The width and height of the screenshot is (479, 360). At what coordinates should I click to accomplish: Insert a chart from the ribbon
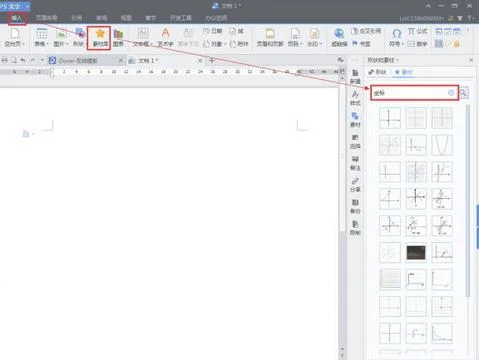[118, 37]
